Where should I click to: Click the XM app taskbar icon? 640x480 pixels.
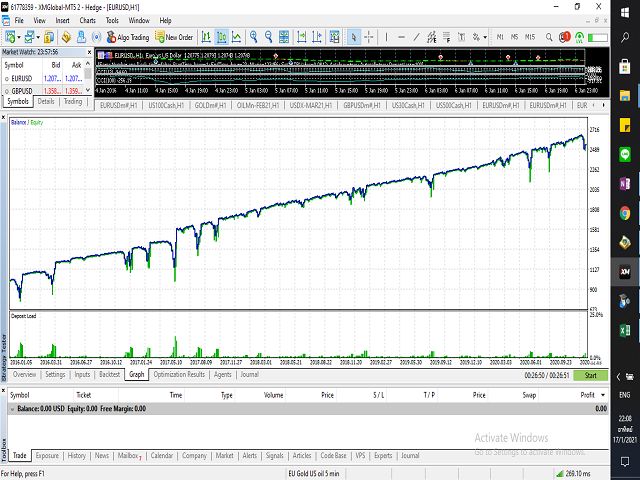pos(624,270)
